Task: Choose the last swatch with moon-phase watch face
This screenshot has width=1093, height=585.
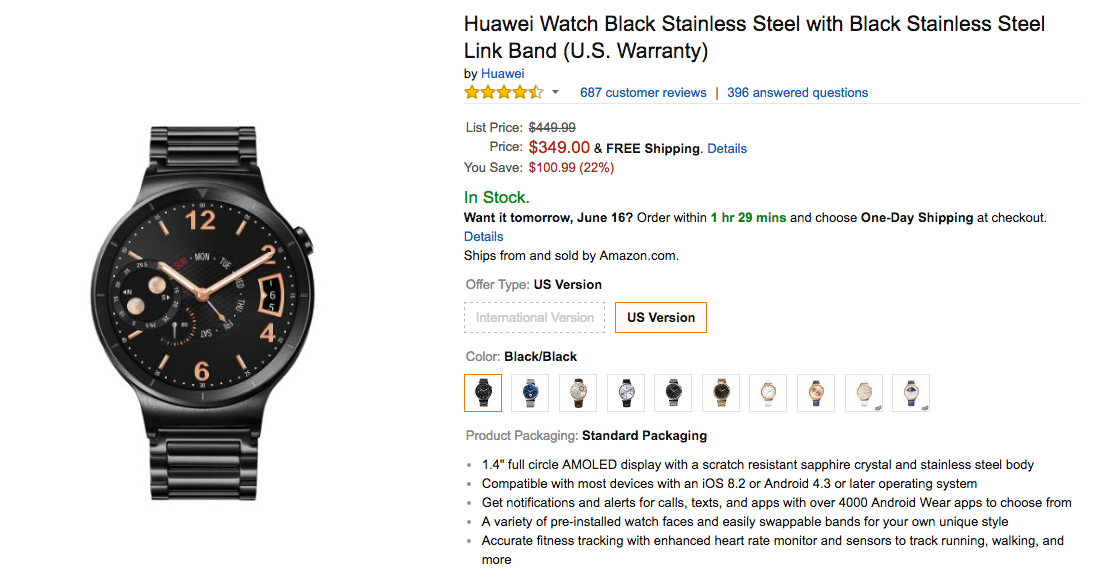Action: [911, 393]
